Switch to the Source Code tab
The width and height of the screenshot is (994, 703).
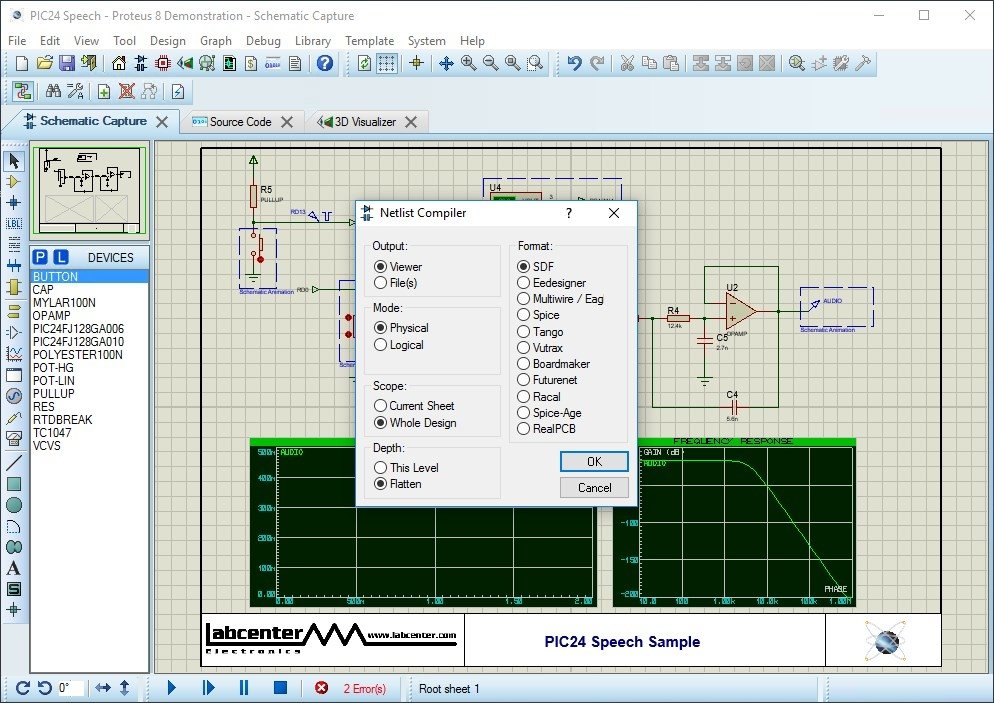pyautogui.click(x=240, y=122)
